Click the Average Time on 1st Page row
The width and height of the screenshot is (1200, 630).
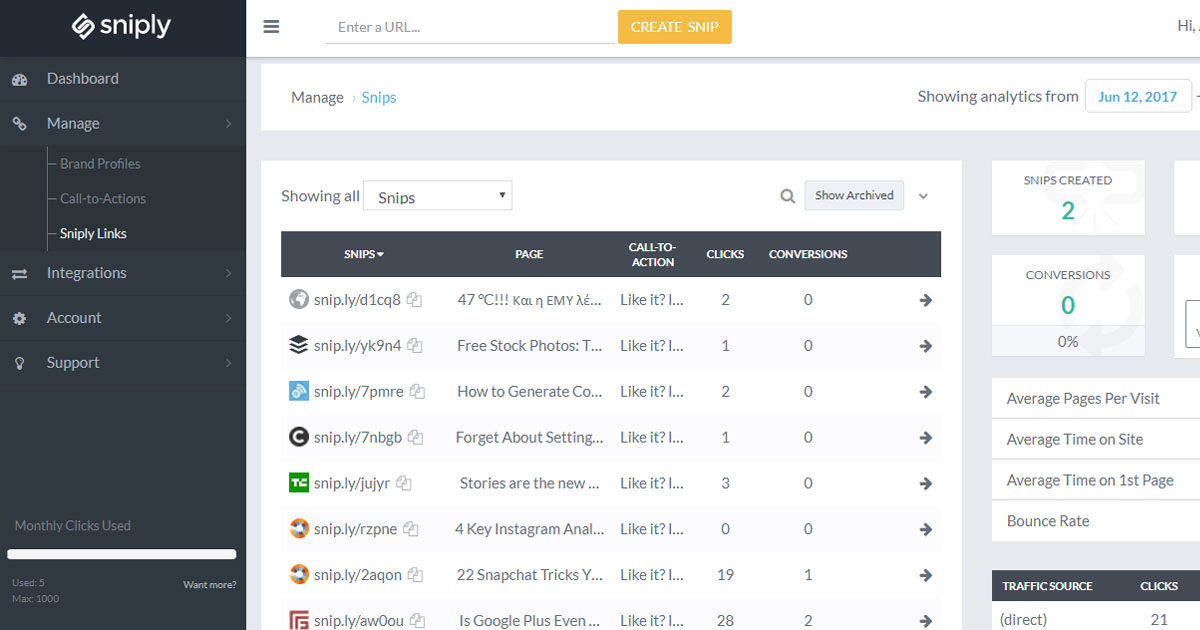click(1096, 480)
